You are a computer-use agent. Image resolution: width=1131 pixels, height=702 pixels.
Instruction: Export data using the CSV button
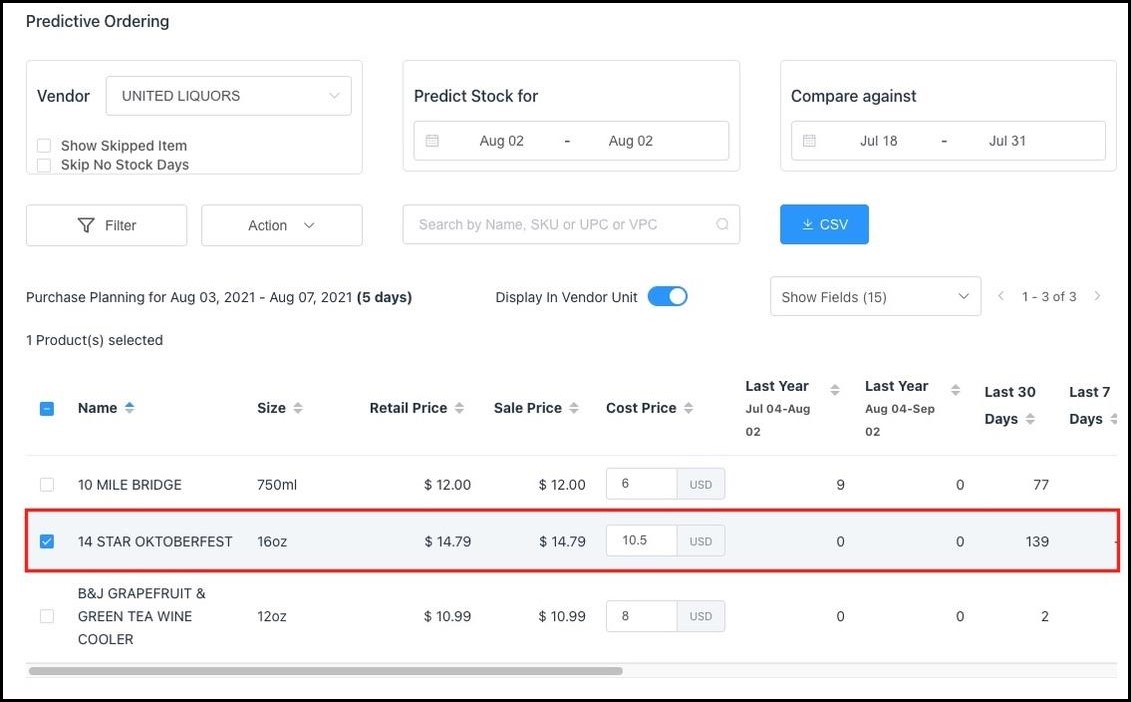click(824, 224)
